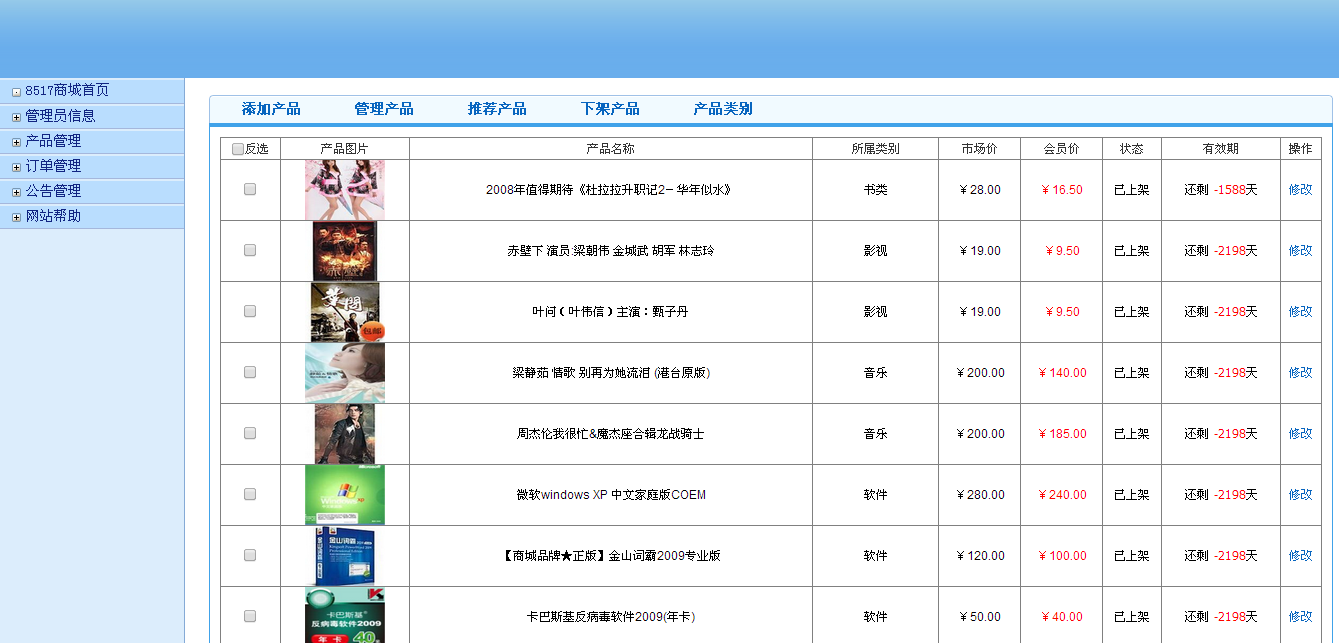Click the windows XP product box image
The width and height of the screenshot is (1339, 643).
[345, 495]
